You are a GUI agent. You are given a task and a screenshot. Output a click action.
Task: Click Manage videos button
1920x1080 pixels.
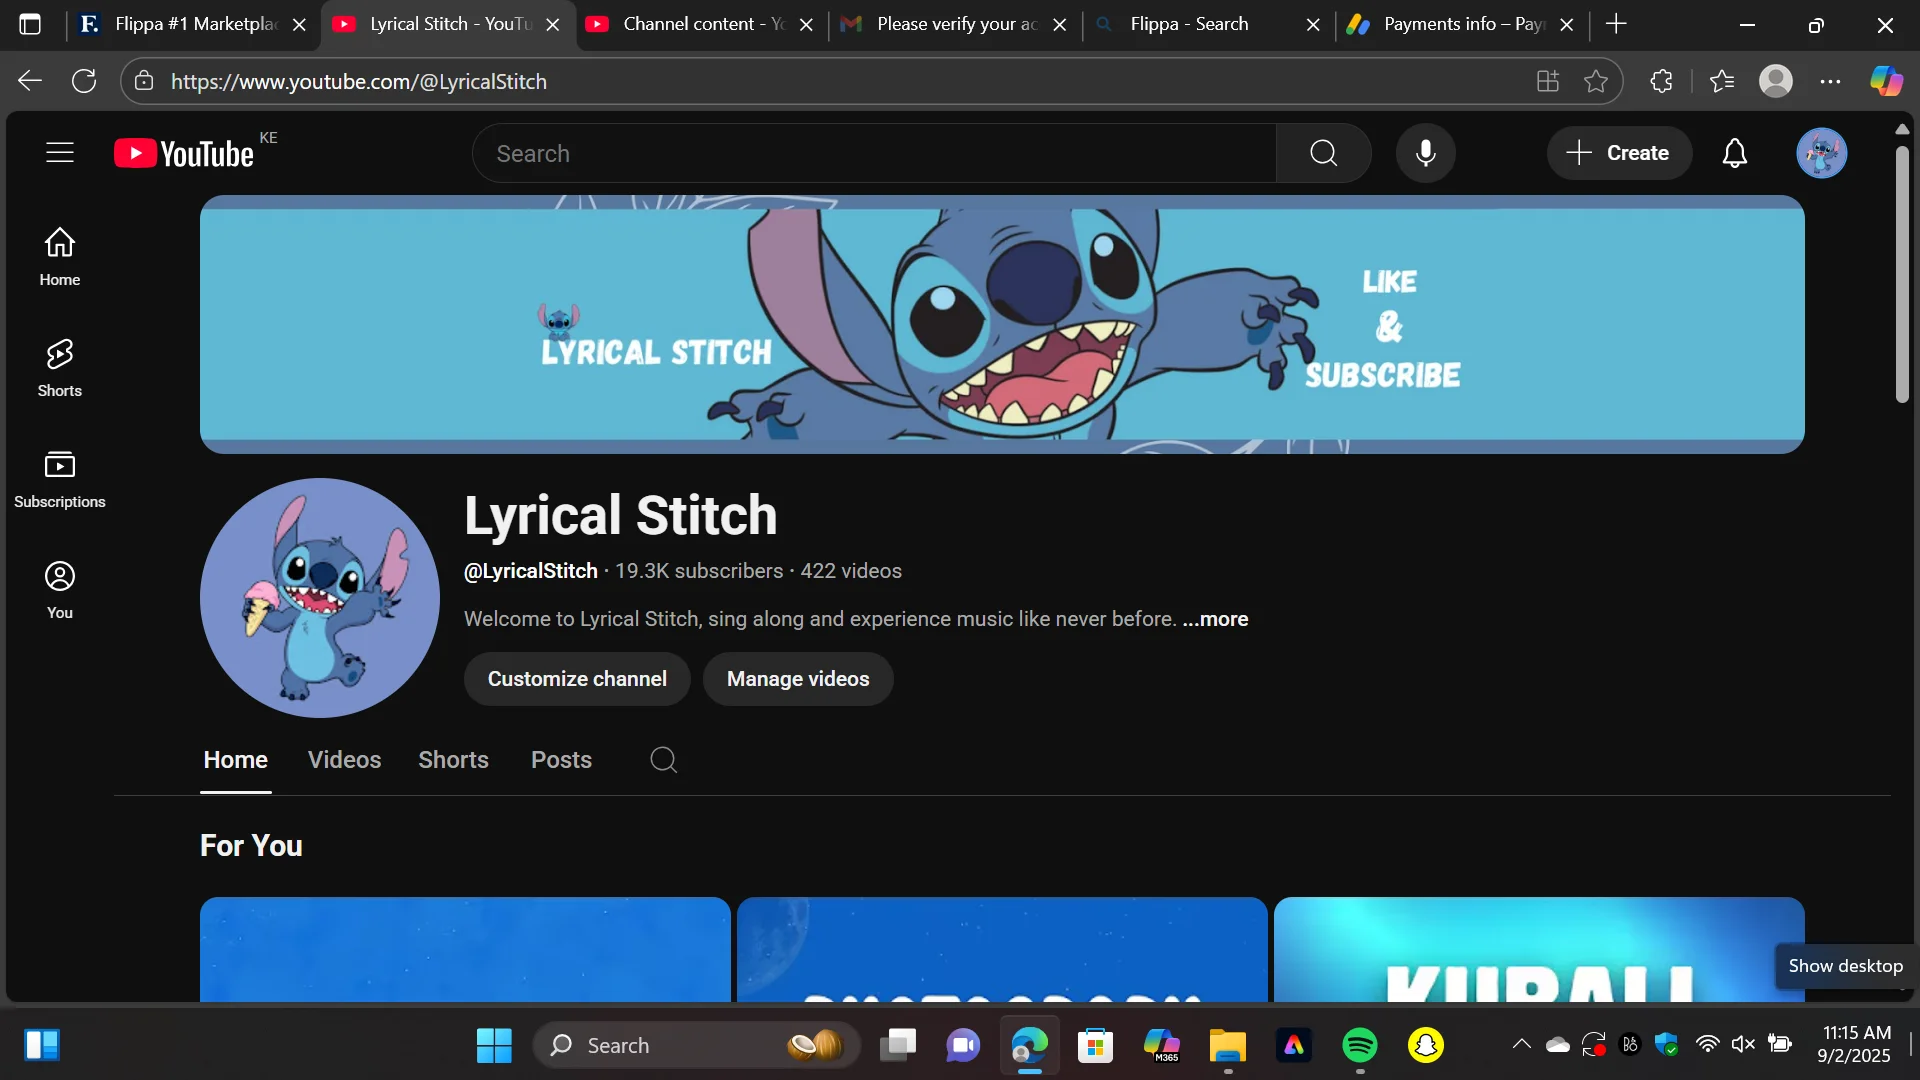click(798, 679)
